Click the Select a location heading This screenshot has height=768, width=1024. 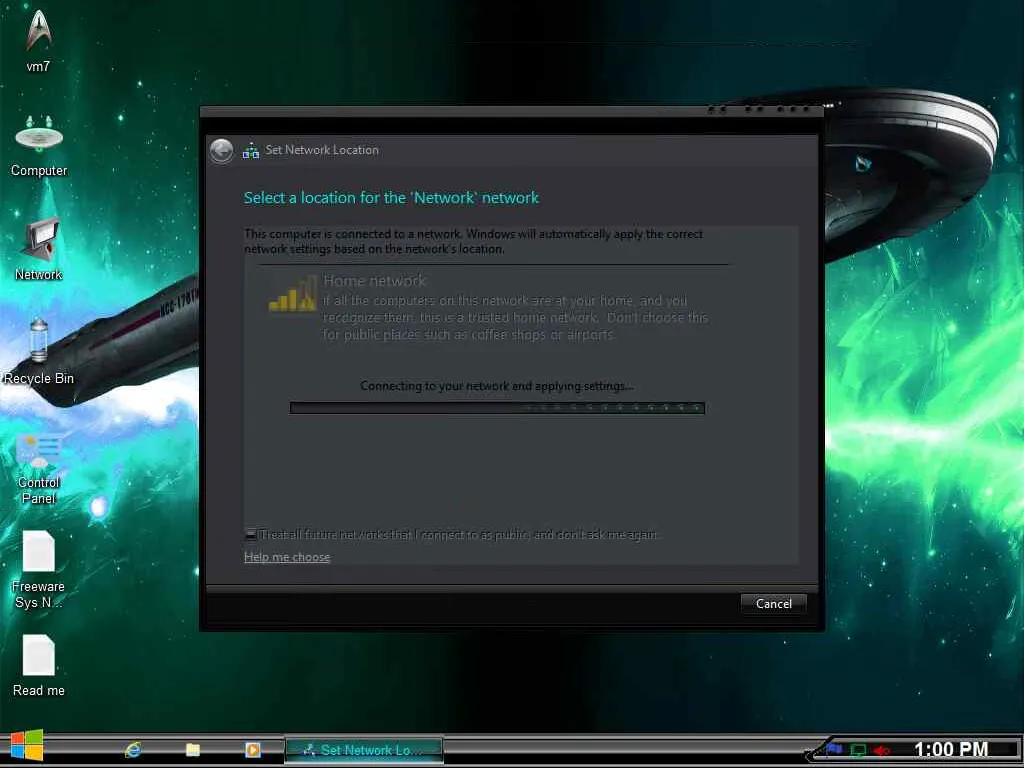point(391,197)
